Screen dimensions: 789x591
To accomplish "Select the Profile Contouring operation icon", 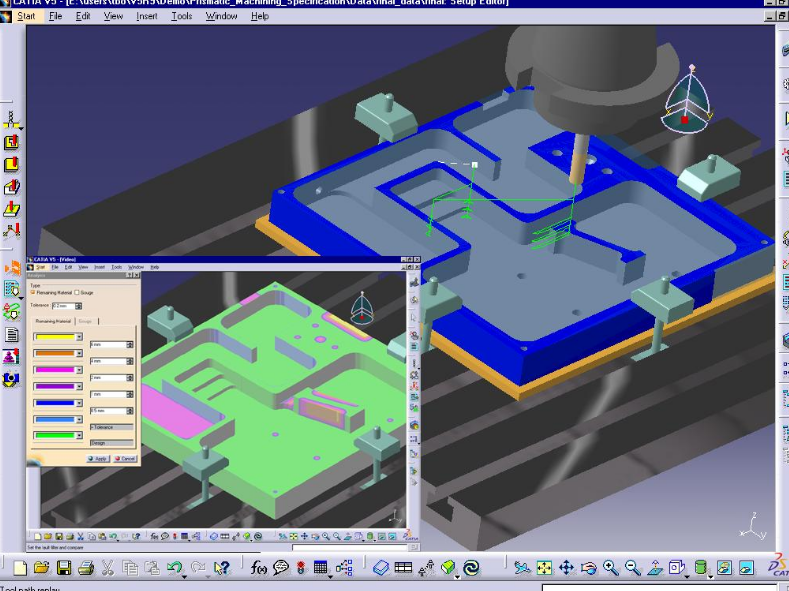I will (x=11, y=187).
